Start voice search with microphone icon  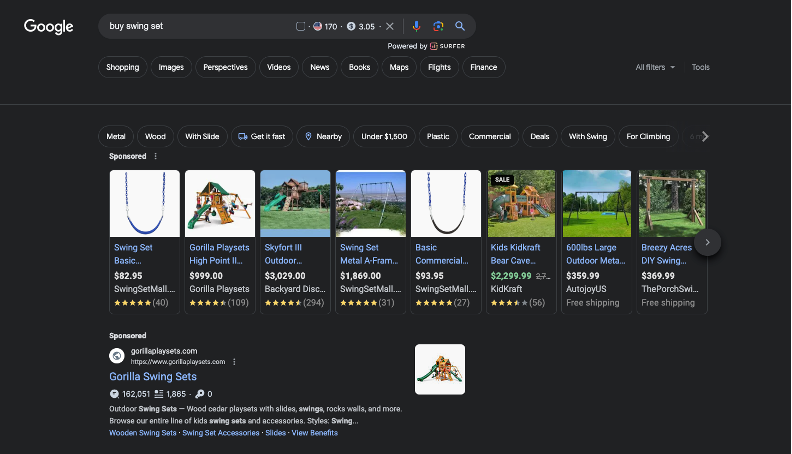[x=416, y=26]
